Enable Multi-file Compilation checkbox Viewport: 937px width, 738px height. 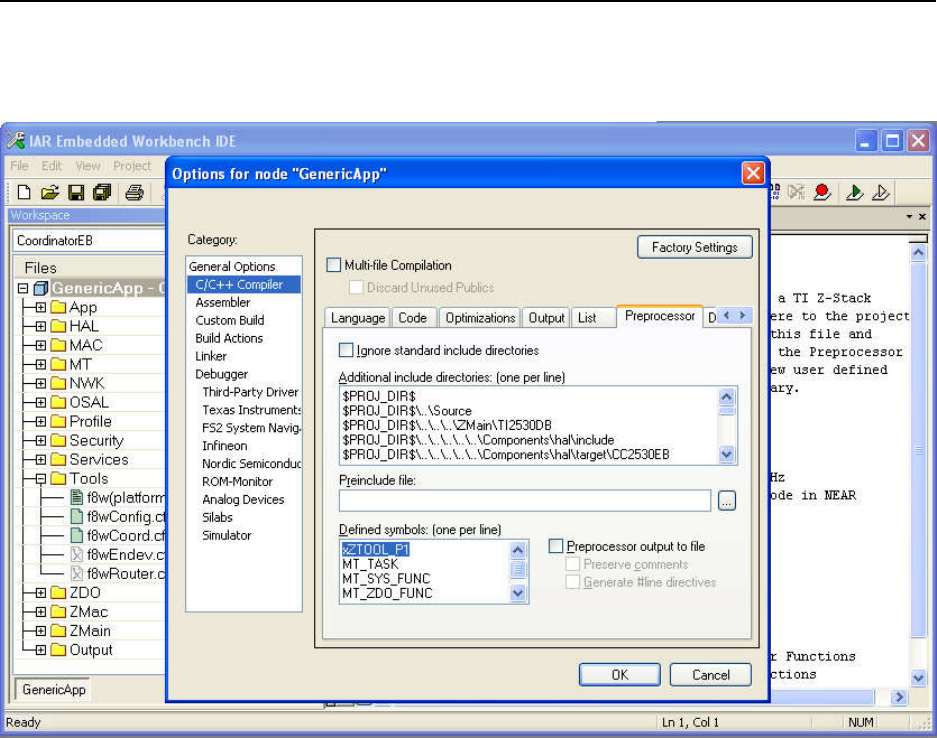coord(333,265)
